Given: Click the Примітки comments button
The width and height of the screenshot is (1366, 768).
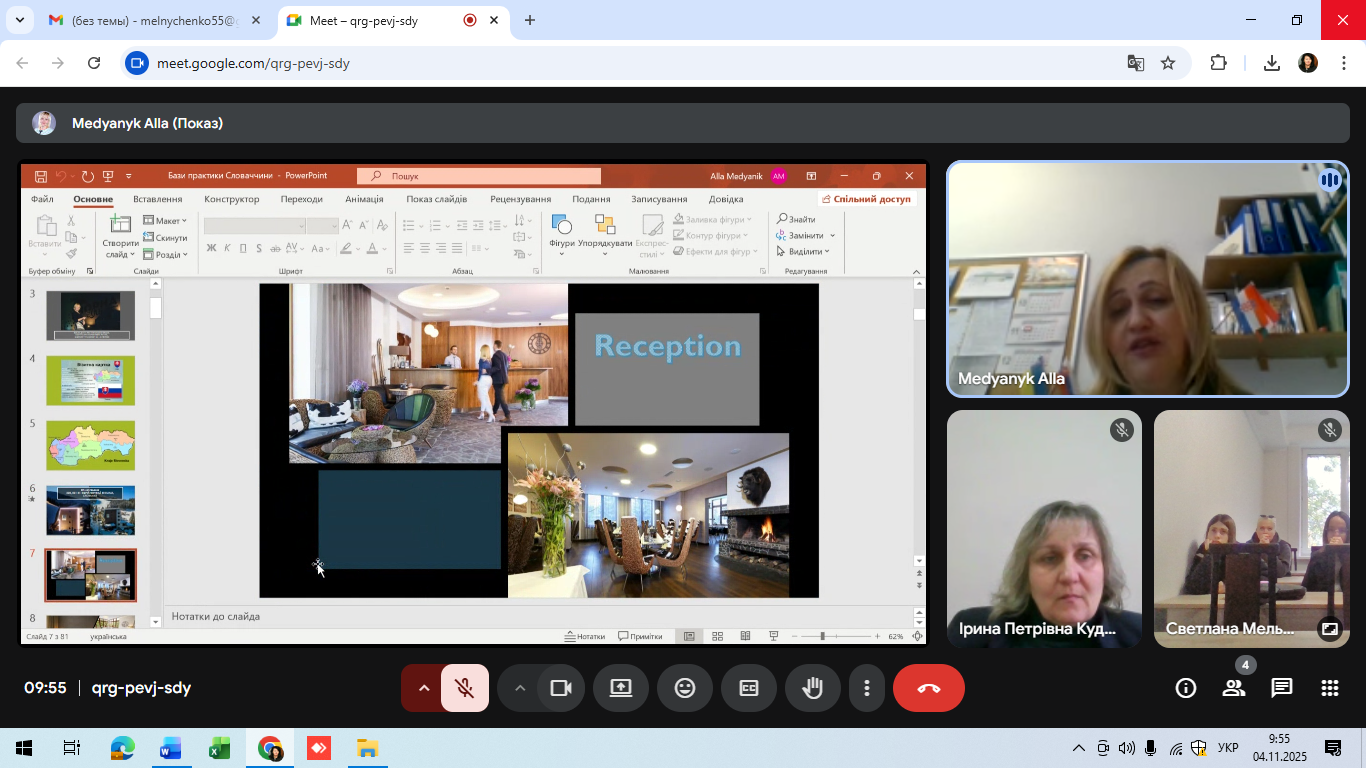Looking at the screenshot, I should [x=640, y=636].
